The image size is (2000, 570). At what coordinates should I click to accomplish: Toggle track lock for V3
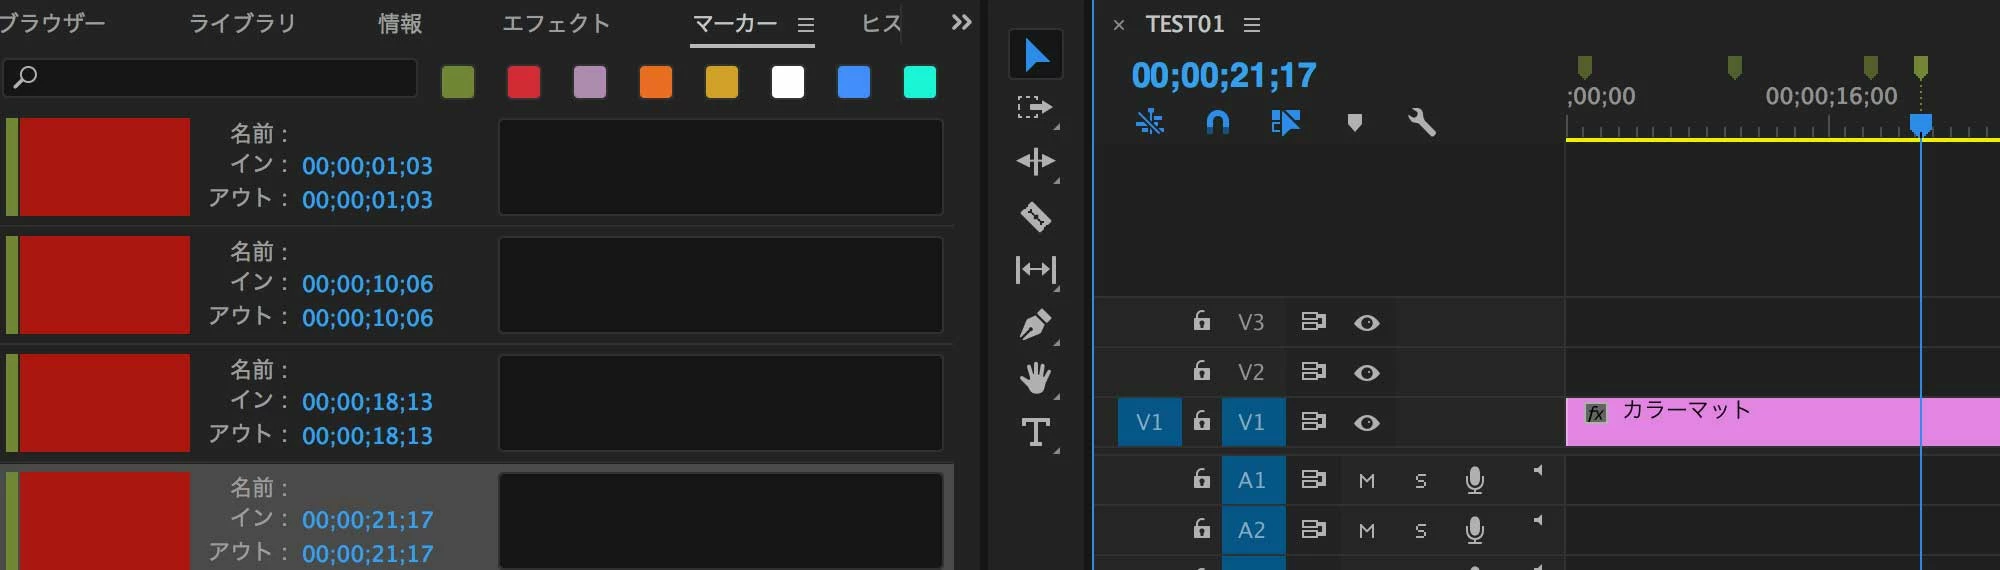(1201, 321)
